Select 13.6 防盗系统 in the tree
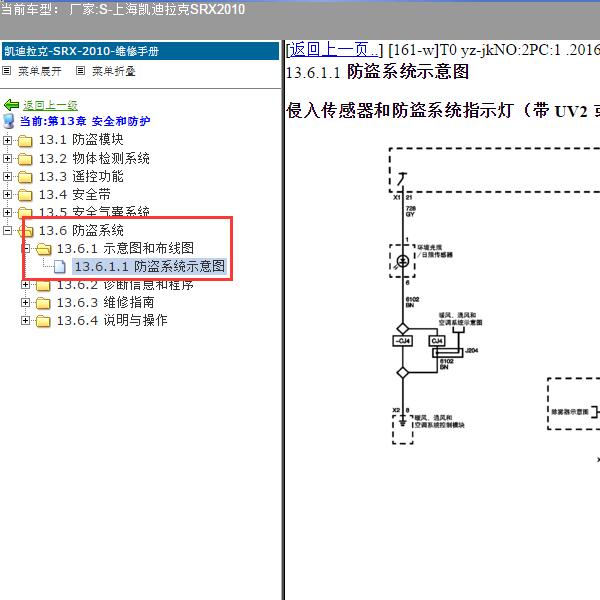 pos(81,230)
